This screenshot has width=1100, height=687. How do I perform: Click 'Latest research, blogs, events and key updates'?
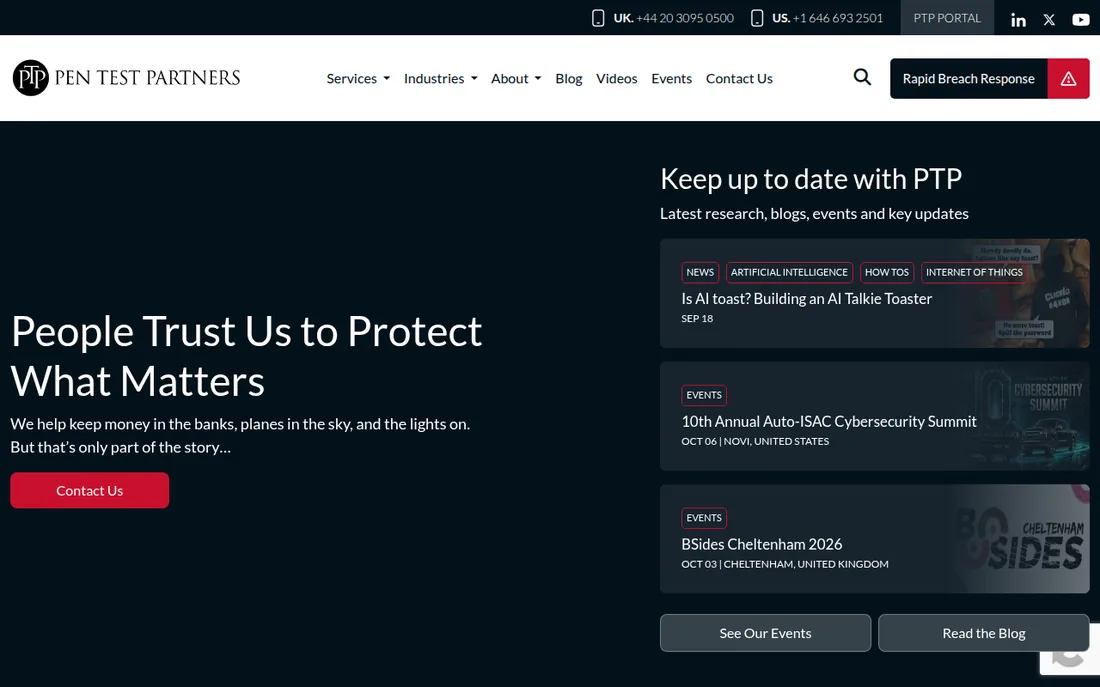pos(814,214)
